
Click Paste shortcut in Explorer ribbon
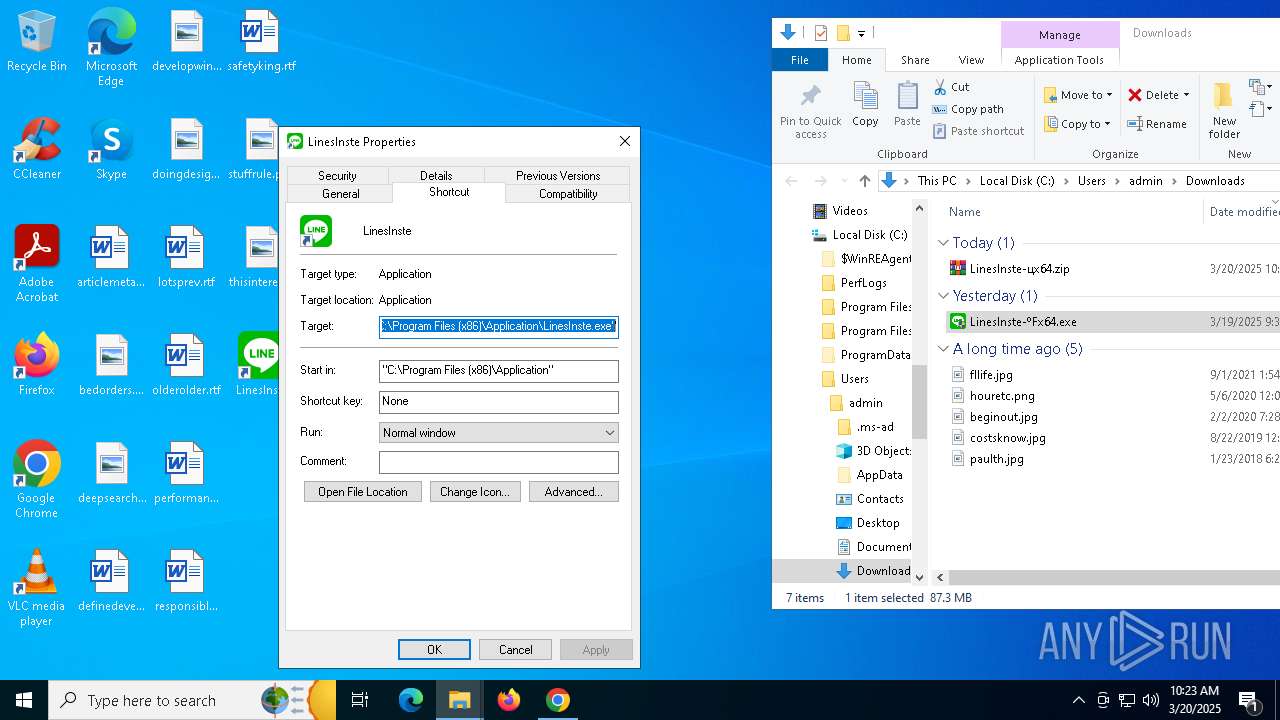click(x=979, y=131)
